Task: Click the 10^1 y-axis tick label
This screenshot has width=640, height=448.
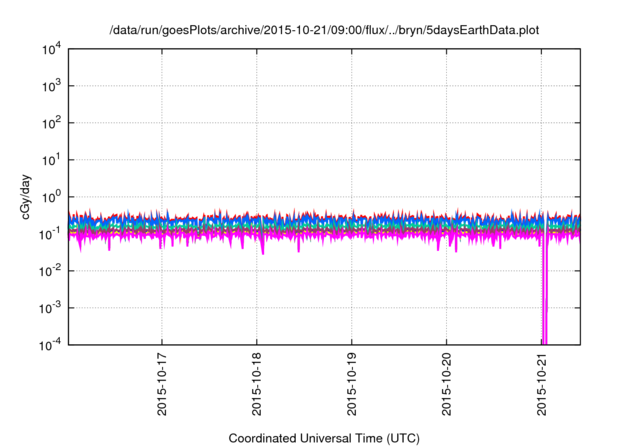Action: [x=52, y=160]
